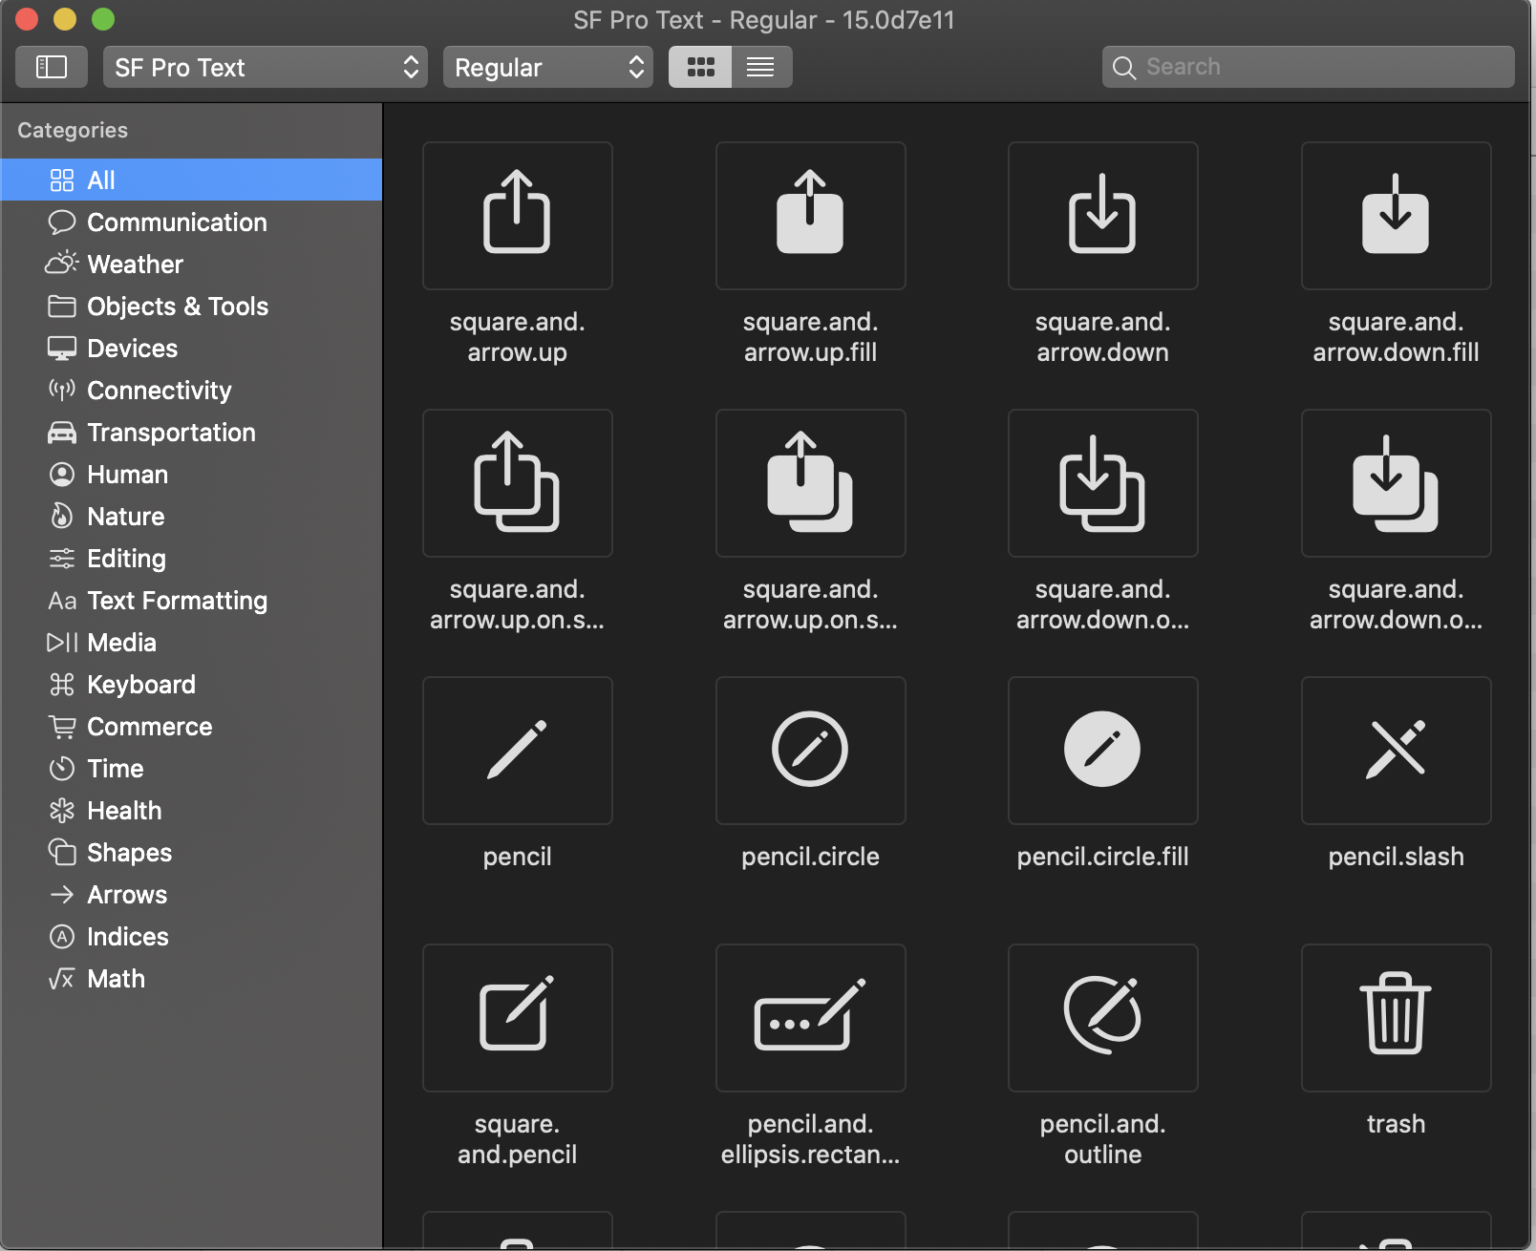Viewport: 1536px width, 1251px height.
Task: Open the Regular weight dropdown
Action: 548,67
